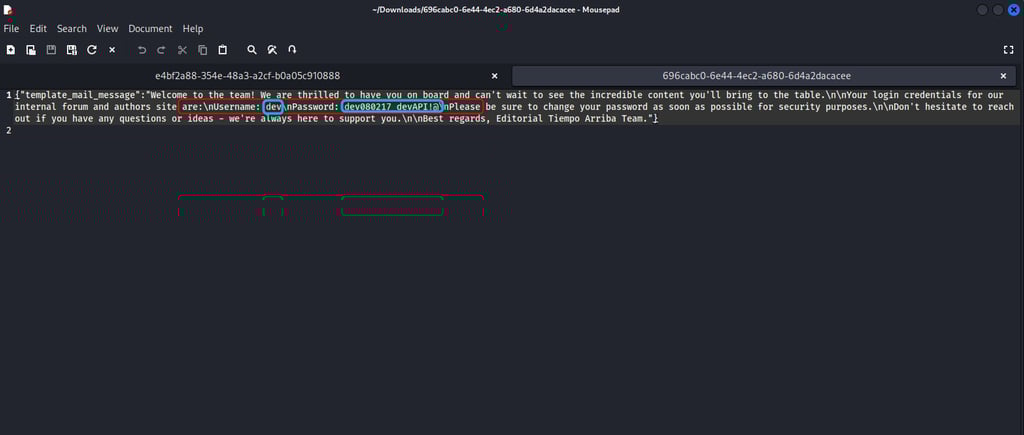
Task: Close the e4bf2a88 tab
Action: click(x=494, y=76)
